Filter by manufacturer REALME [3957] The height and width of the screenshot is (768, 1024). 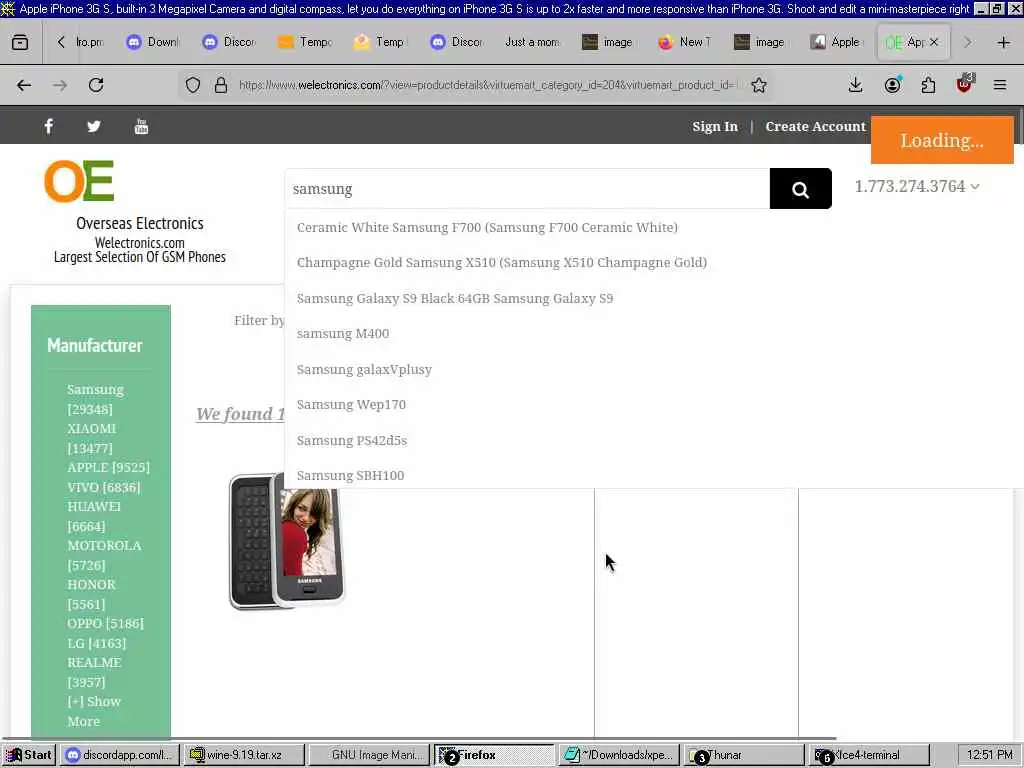[x=95, y=672]
